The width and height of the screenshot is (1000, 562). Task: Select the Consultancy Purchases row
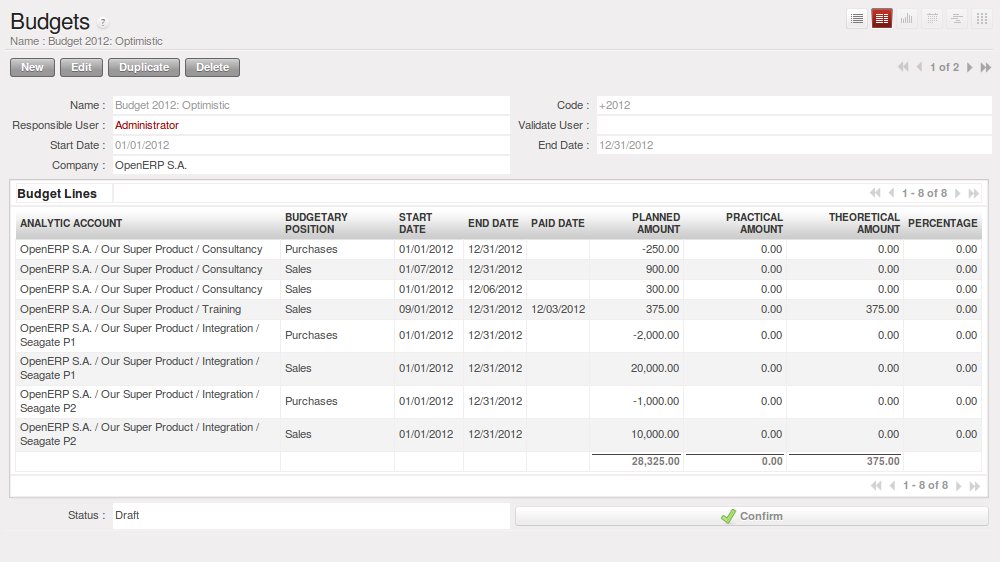pyautogui.click(x=499, y=249)
